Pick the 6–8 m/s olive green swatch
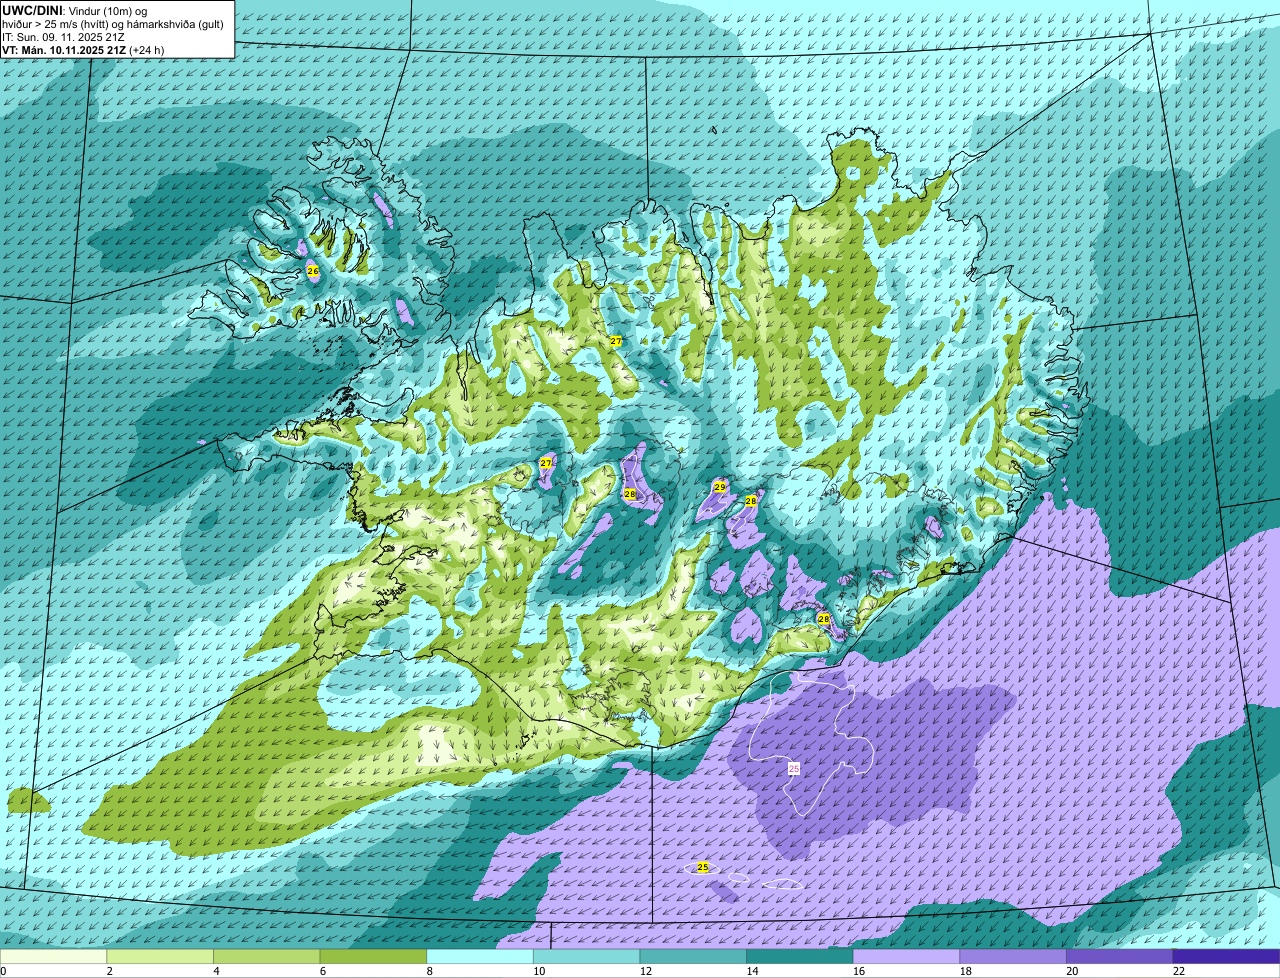 coord(373,956)
